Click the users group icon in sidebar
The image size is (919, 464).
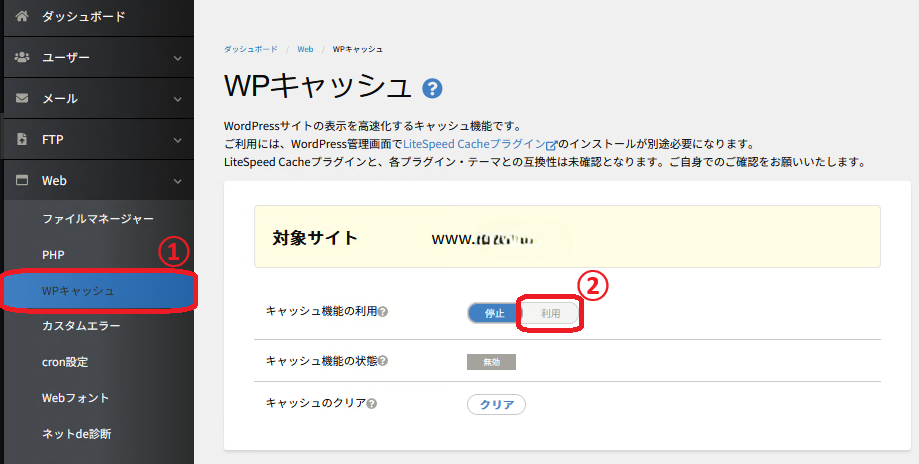click(22, 57)
